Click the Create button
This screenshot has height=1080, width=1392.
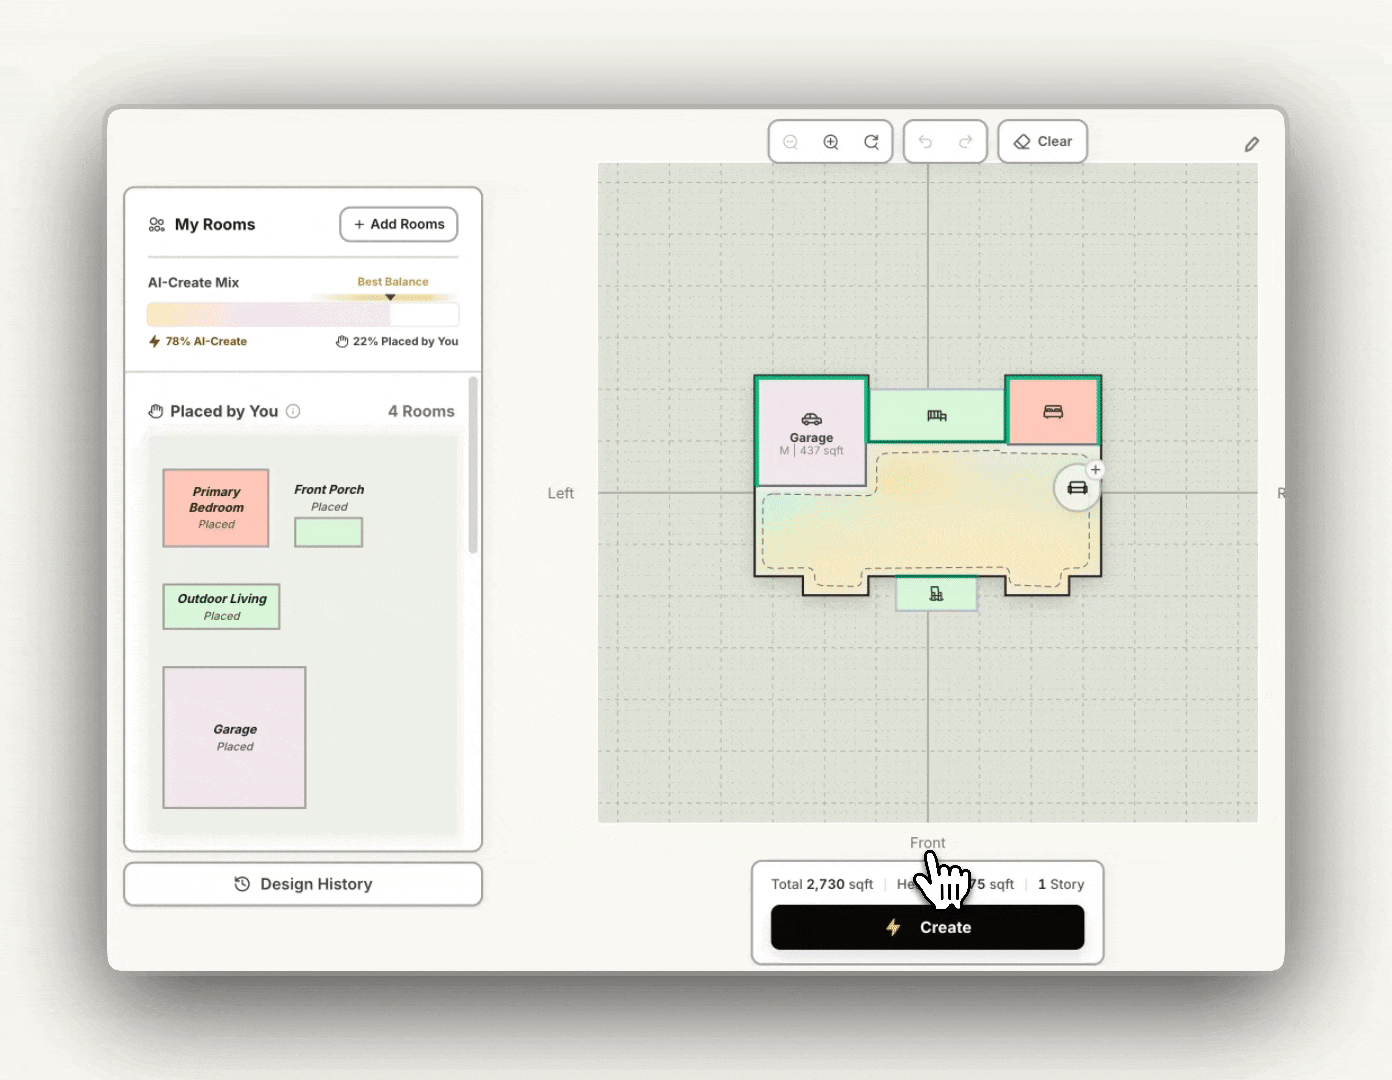click(x=927, y=927)
